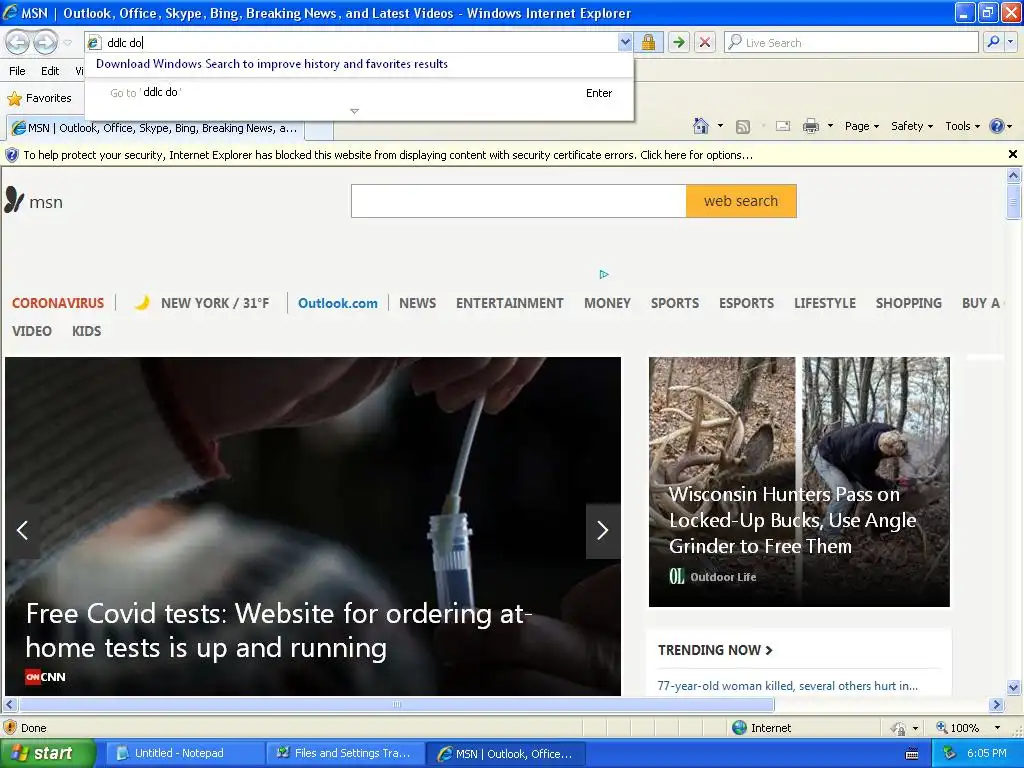Screen dimensions: 1024x768
Task: Open the SPORTS section
Action: [675, 303]
